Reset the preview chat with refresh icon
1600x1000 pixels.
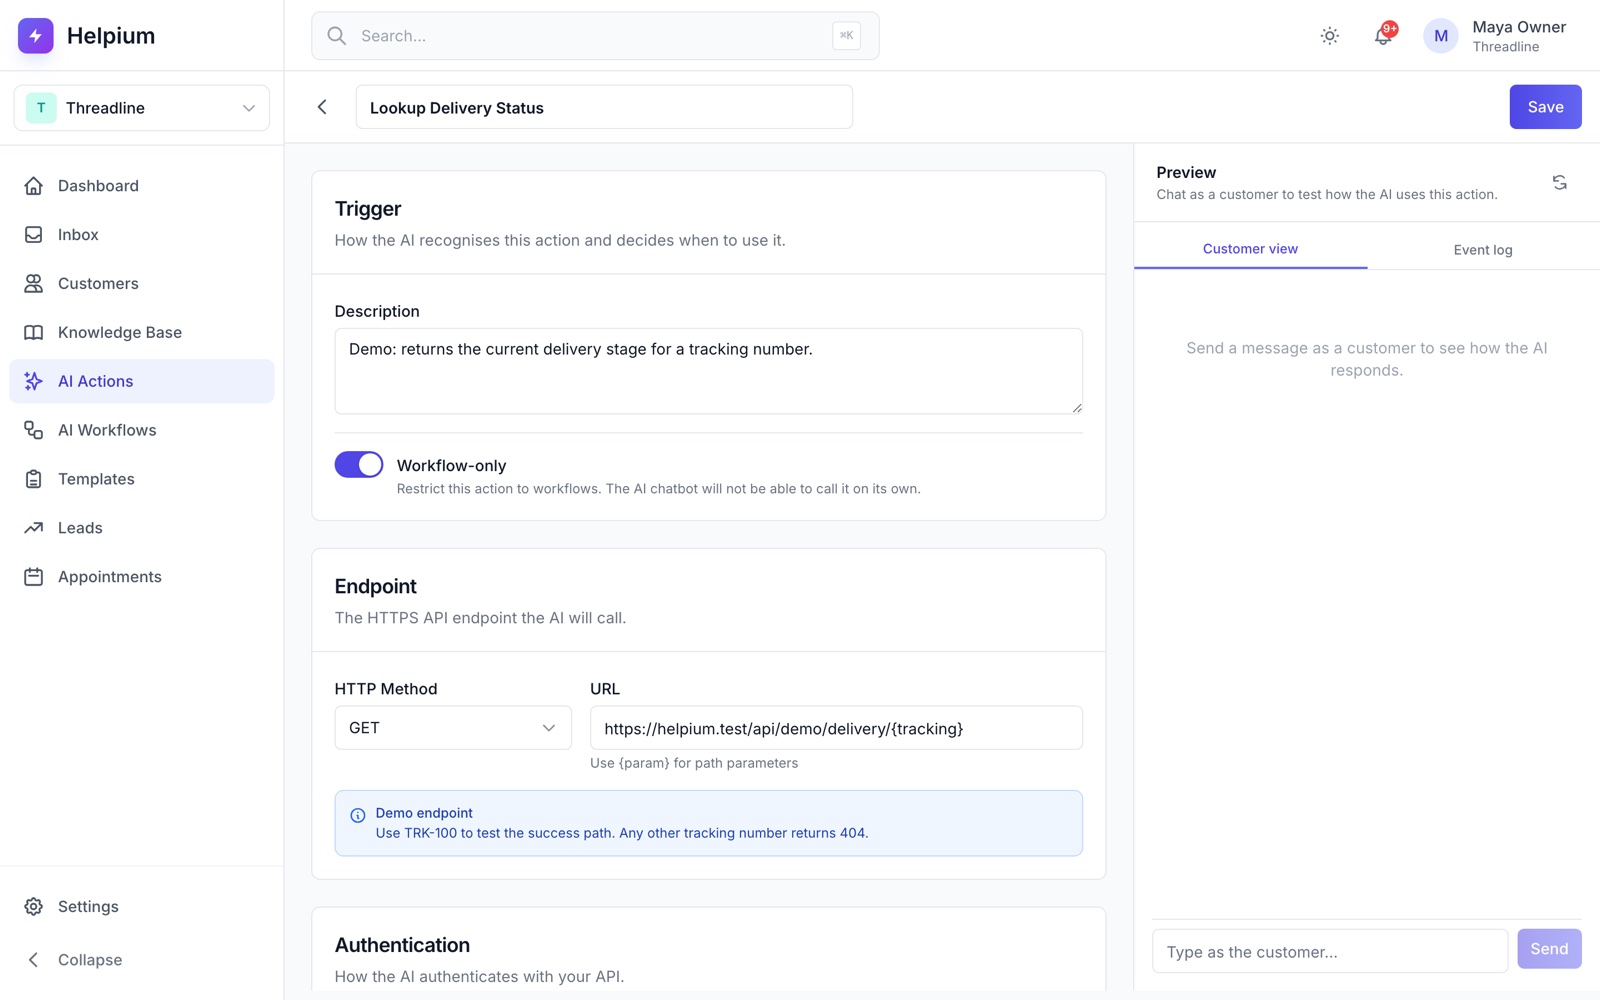click(1559, 183)
